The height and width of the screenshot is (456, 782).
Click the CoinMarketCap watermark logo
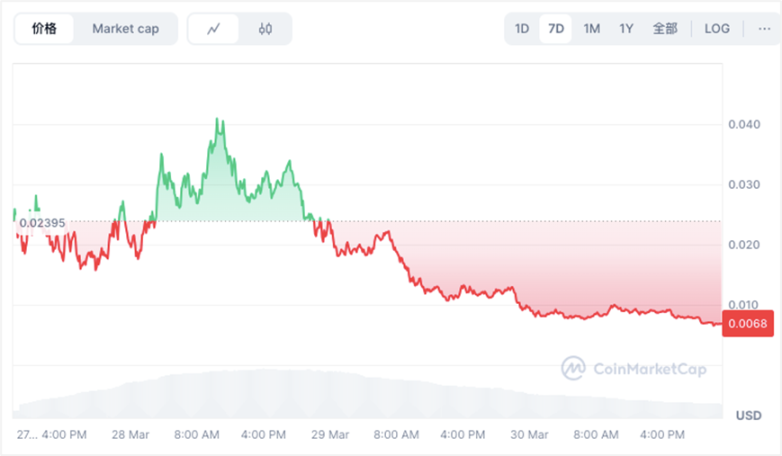[634, 369]
